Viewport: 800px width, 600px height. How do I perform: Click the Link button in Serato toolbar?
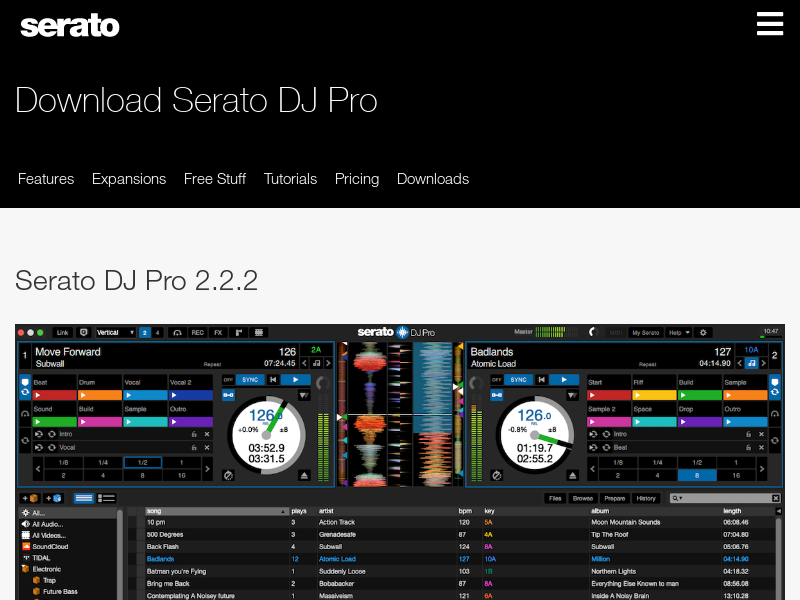pyautogui.click(x=62, y=333)
